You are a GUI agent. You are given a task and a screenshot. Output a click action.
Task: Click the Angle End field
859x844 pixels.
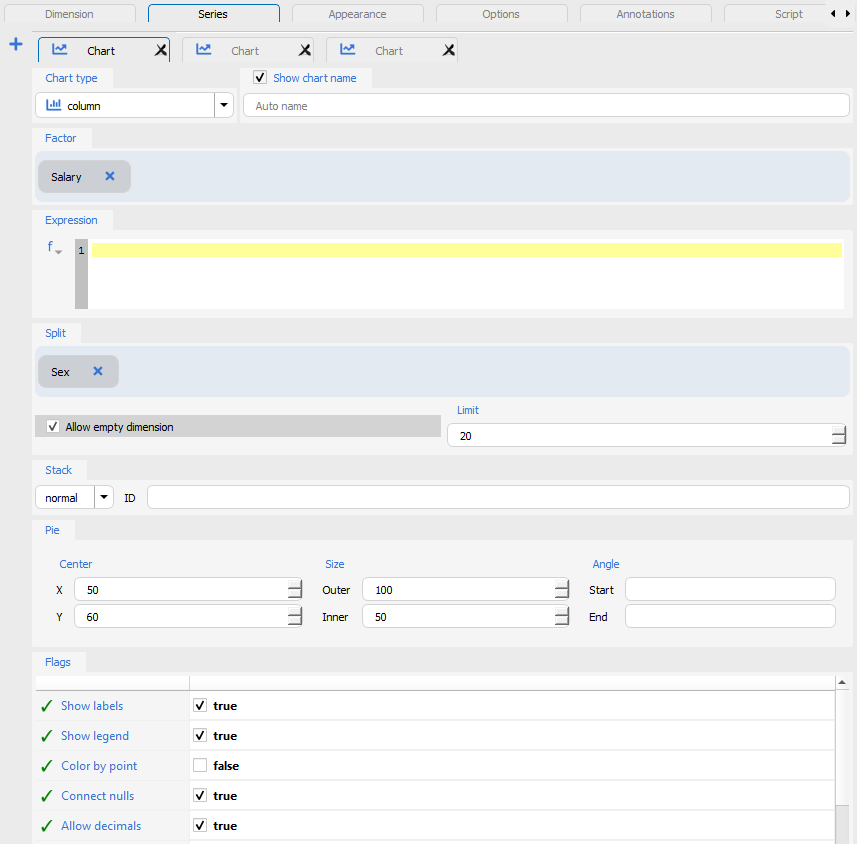pyautogui.click(x=730, y=617)
